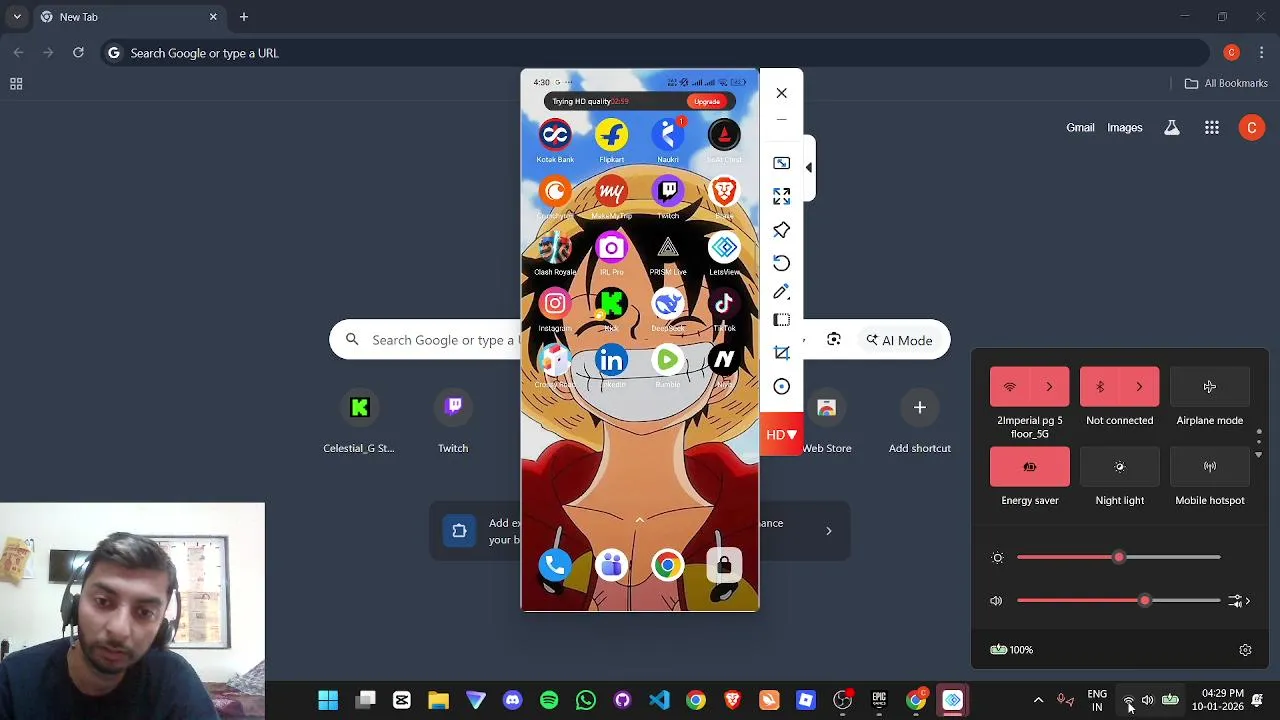This screenshot has width=1280, height=720.
Task: Pin the LetsView window on top
Action: click(781, 230)
